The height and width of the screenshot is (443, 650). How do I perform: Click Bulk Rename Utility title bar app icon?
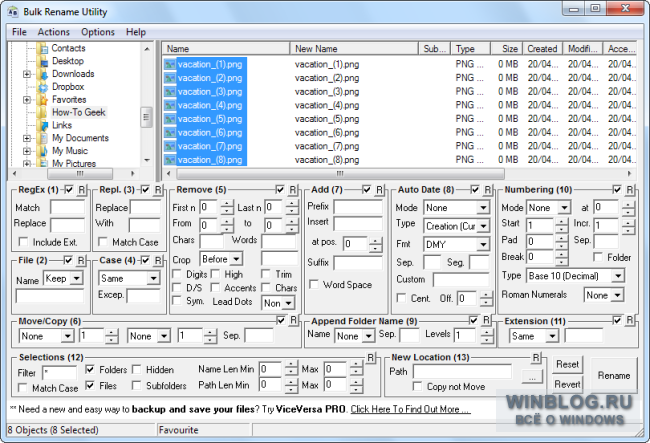pyautogui.click(x=13, y=12)
